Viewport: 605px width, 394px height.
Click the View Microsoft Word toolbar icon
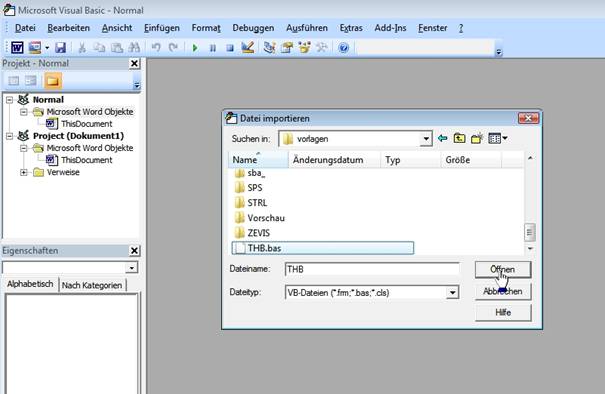tap(17, 47)
